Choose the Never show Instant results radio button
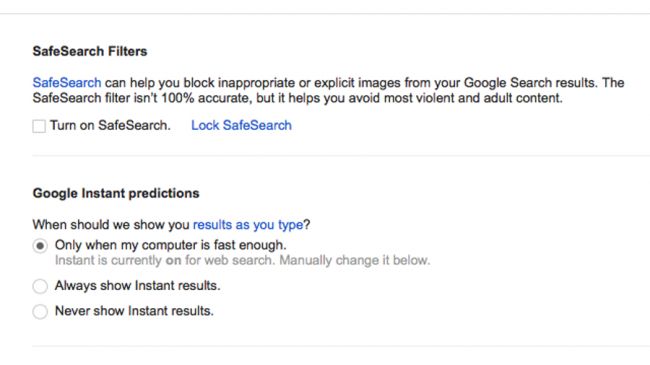This screenshot has width=650, height=365. point(40,311)
